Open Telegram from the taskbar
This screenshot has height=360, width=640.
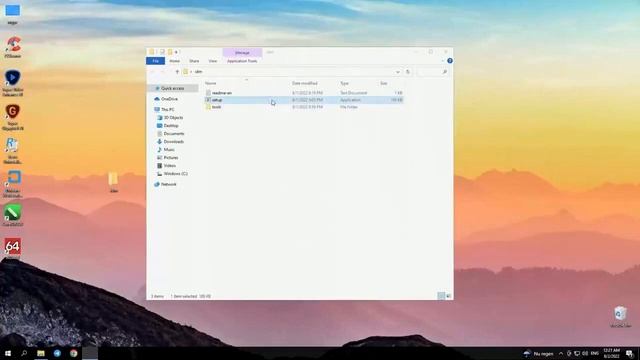[x=57, y=353]
